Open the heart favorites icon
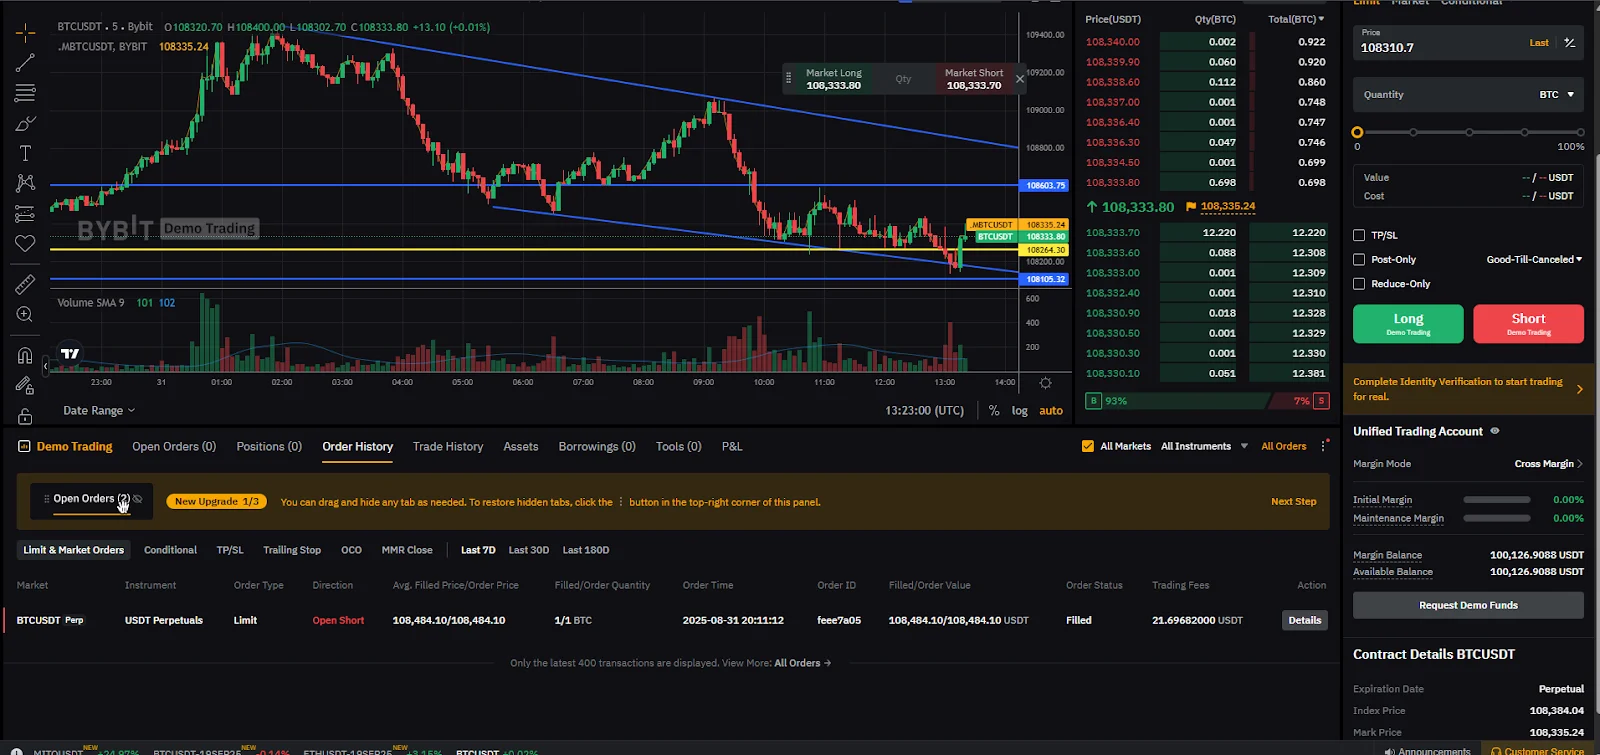 pyautogui.click(x=25, y=243)
